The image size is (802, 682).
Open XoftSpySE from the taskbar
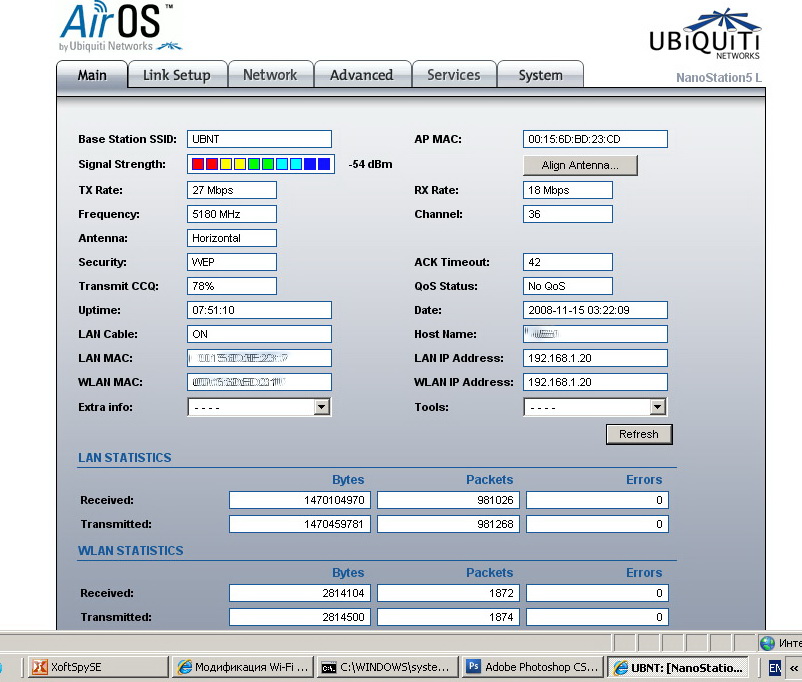[x=96, y=667]
